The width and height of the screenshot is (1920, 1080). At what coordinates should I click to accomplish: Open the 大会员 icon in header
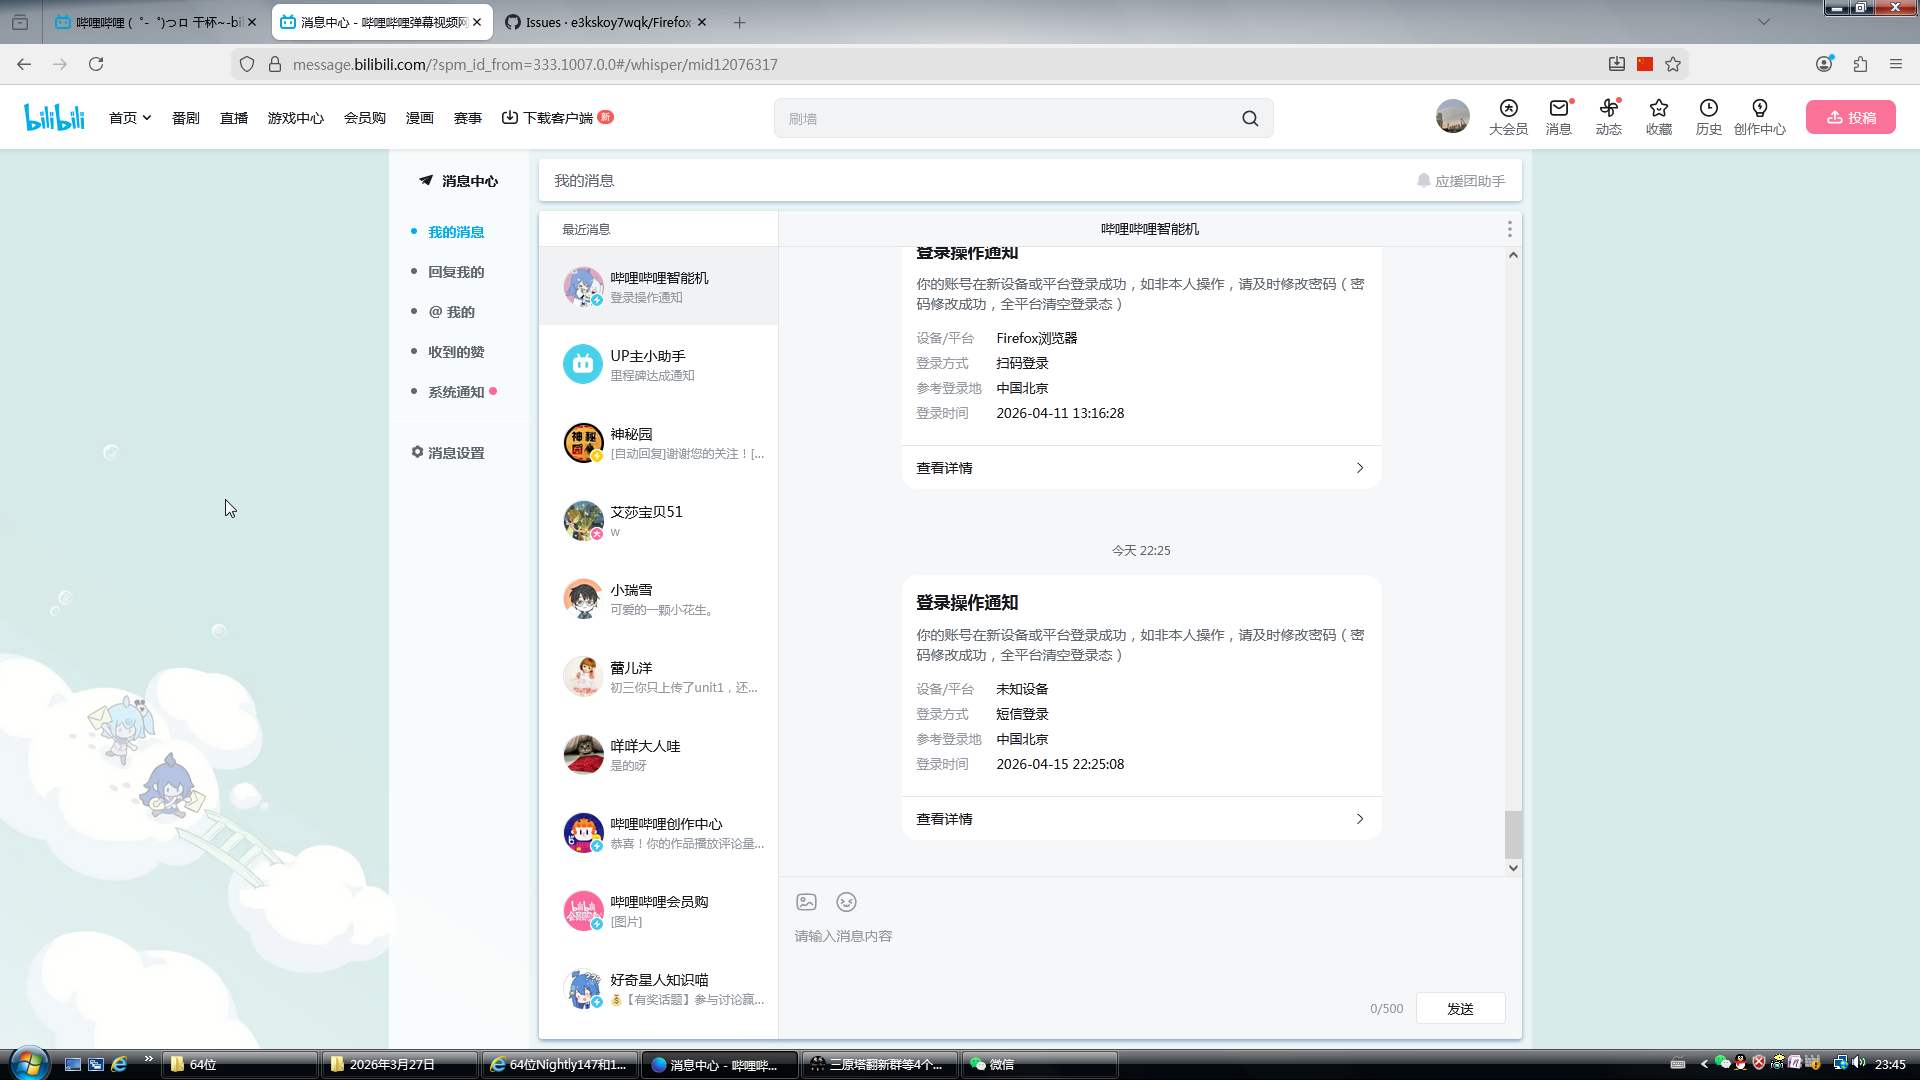pyautogui.click(x=1508, y=116)
